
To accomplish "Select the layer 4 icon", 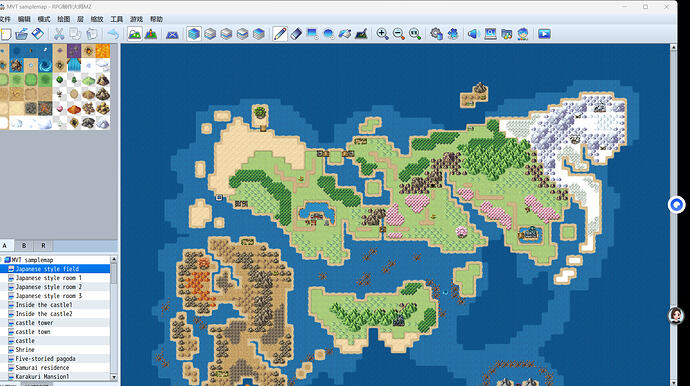I will click(x=259, y=34).
